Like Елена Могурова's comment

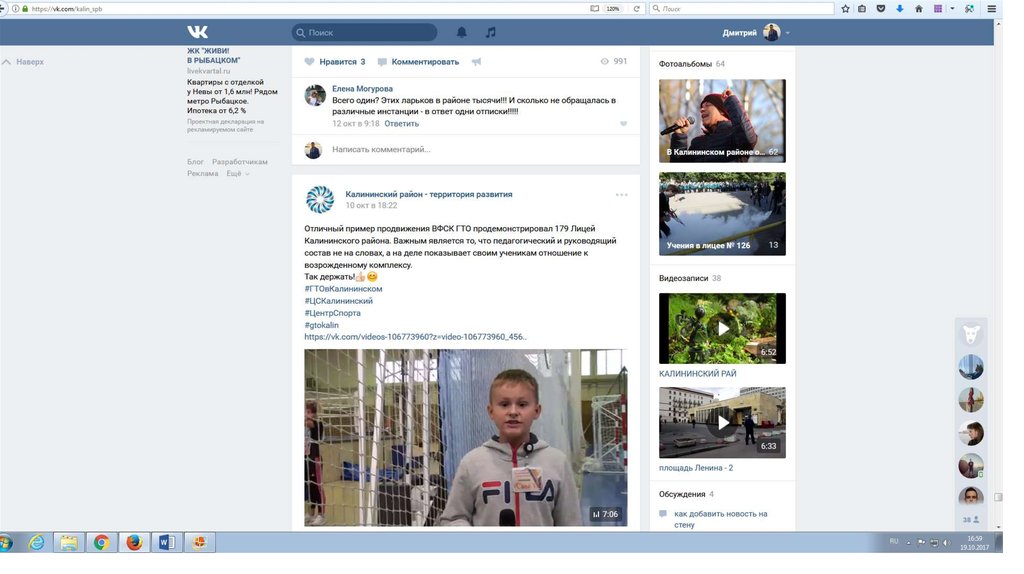tap(623, 124)
